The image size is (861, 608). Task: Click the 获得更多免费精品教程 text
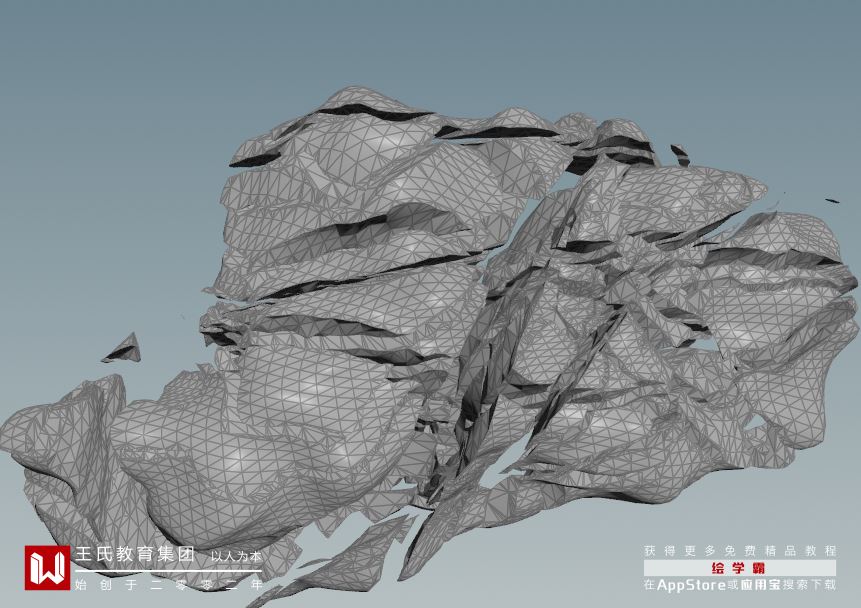740,551
